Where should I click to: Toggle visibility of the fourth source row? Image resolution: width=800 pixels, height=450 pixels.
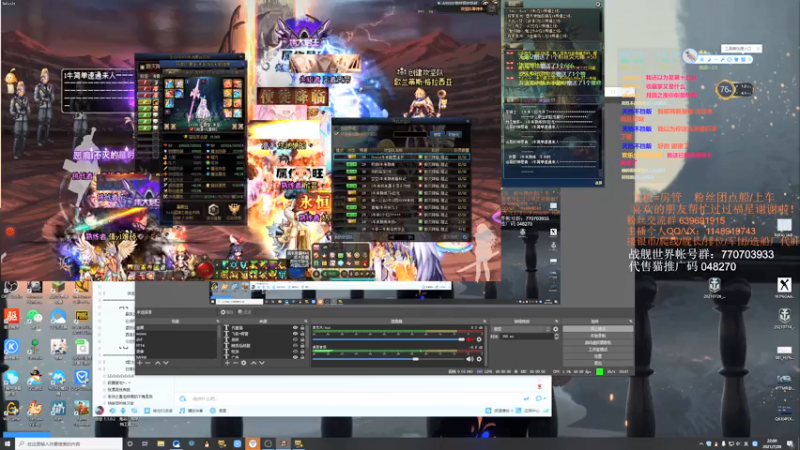(x=295, y=345)
